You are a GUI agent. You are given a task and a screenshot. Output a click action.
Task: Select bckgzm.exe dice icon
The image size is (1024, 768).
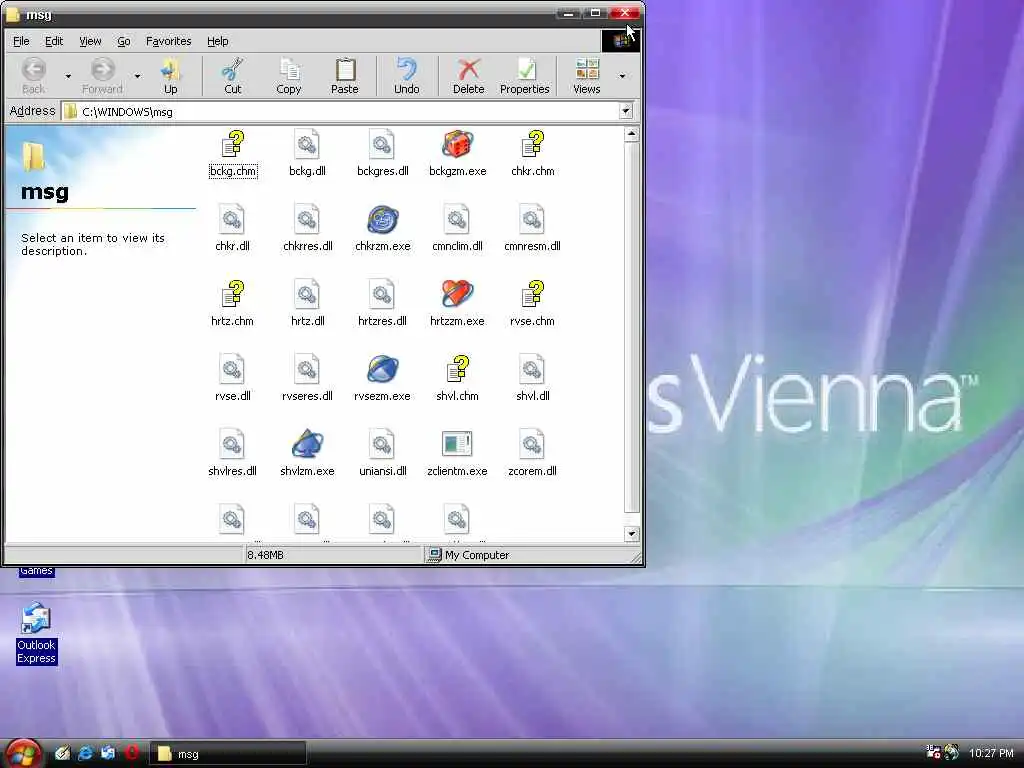coord(457,145)
